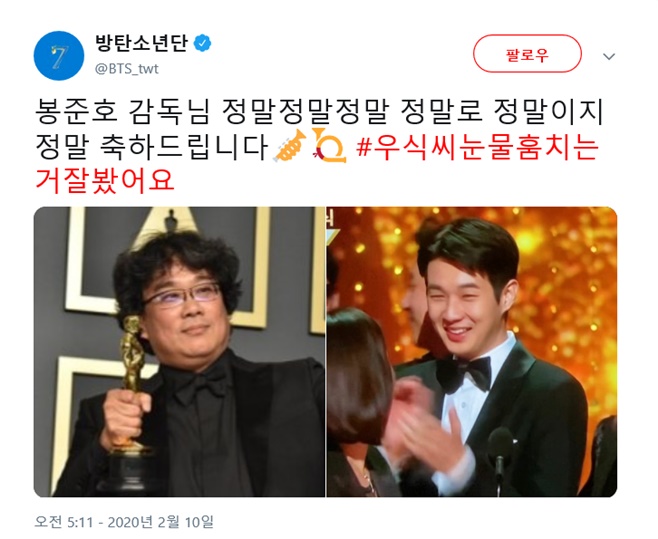The image size is (658, 539).
Task: Open right photo of smiling man in tuxedo
Action: click(472, 352)
